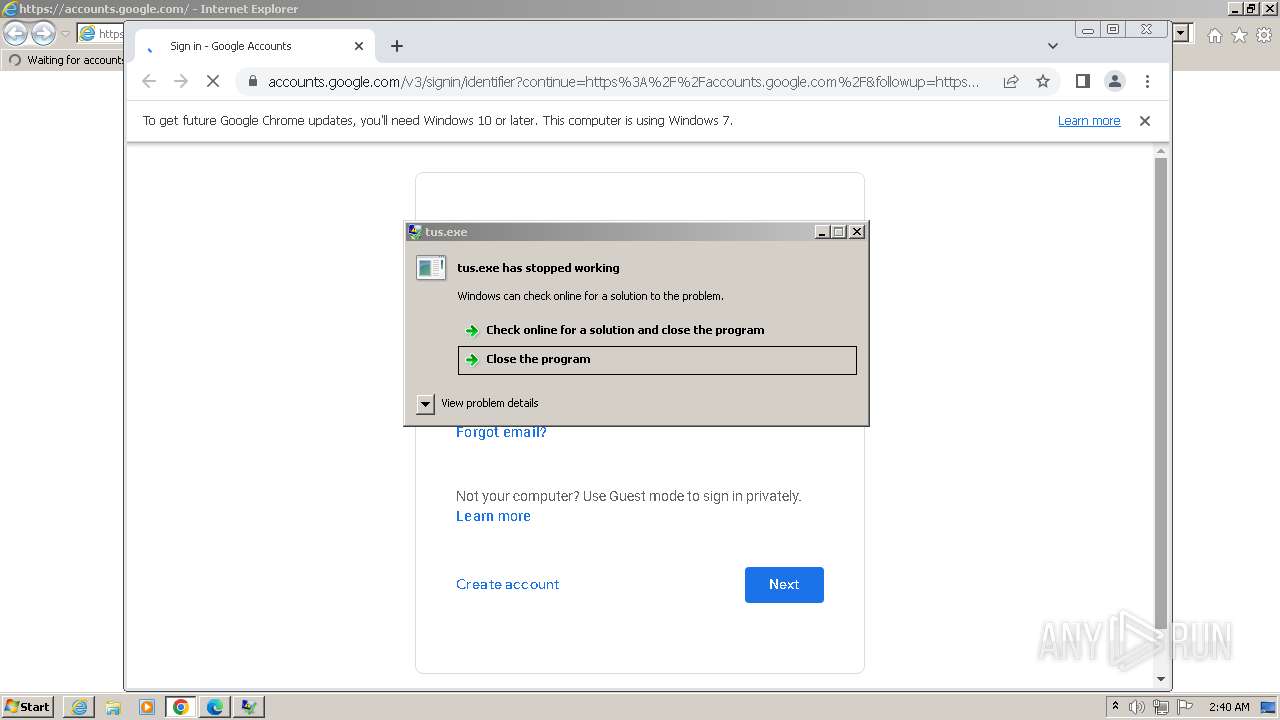The image size is (1280, 720).
Task: Choose Close the program
Action: tap(657, 360)
